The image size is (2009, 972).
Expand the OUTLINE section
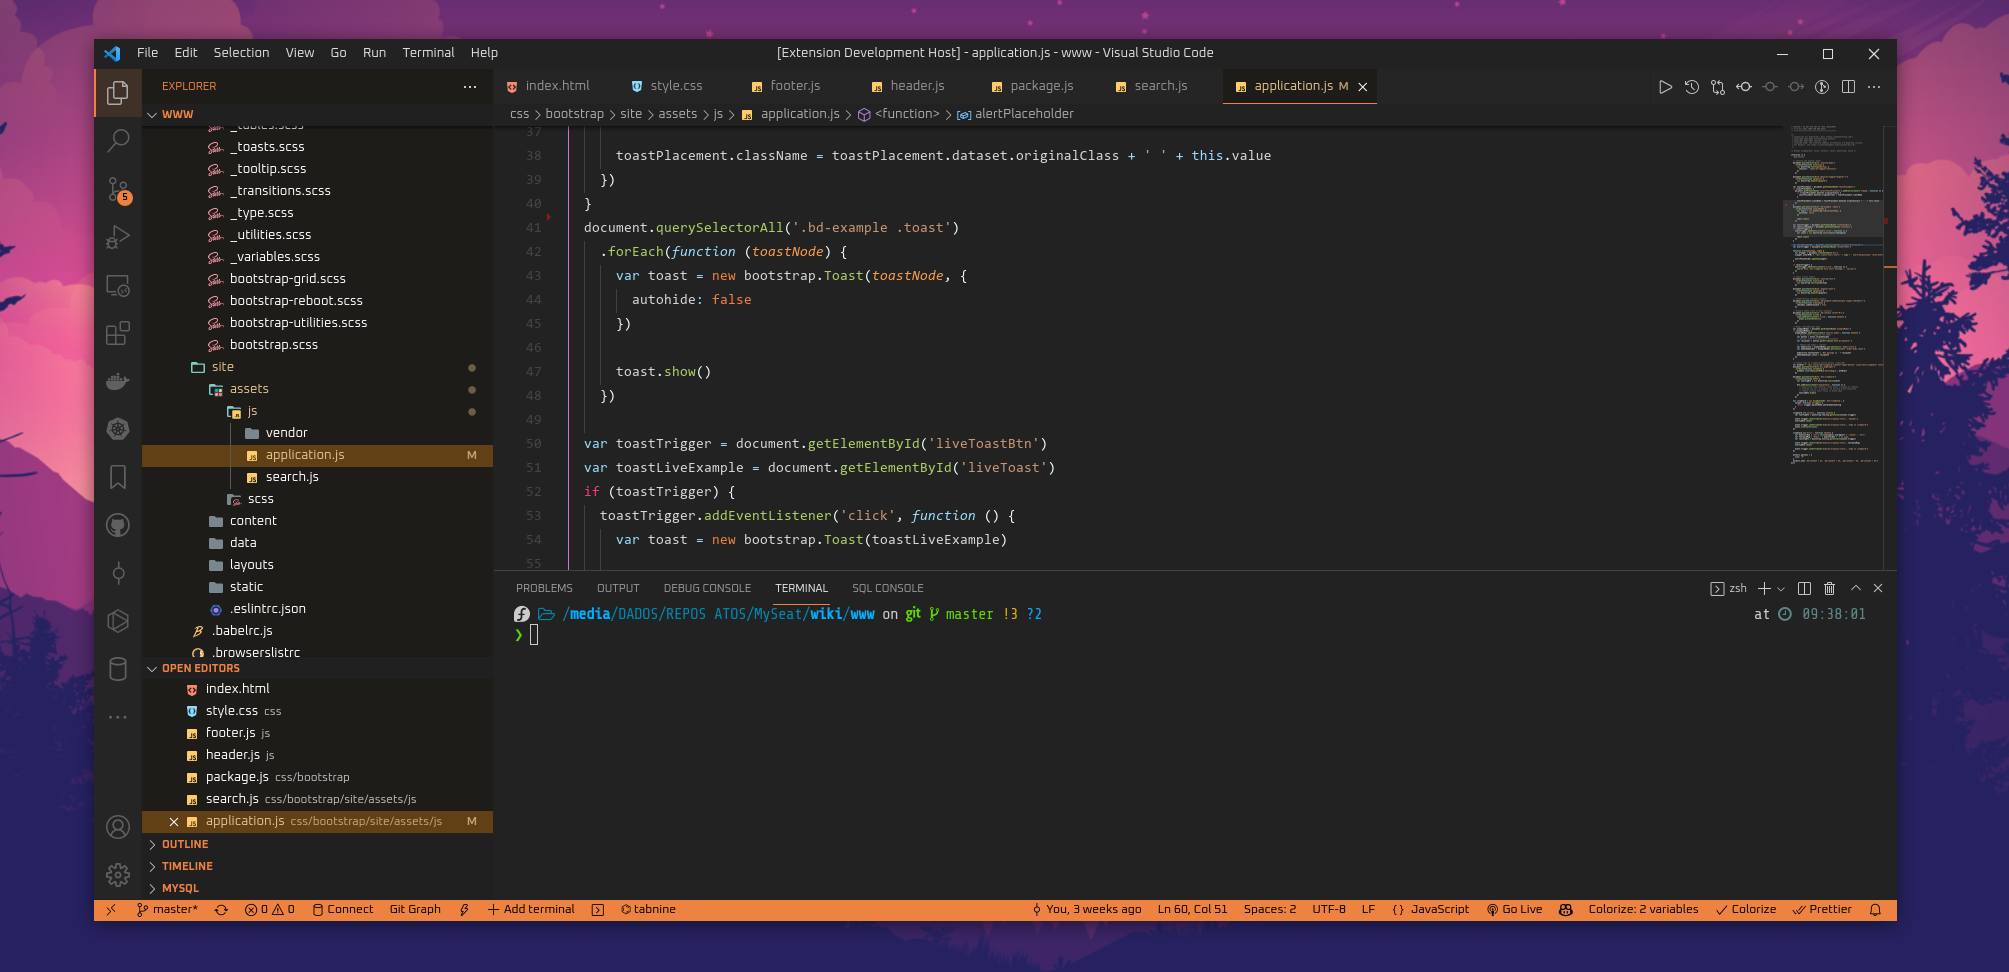[x=184, y=844]
